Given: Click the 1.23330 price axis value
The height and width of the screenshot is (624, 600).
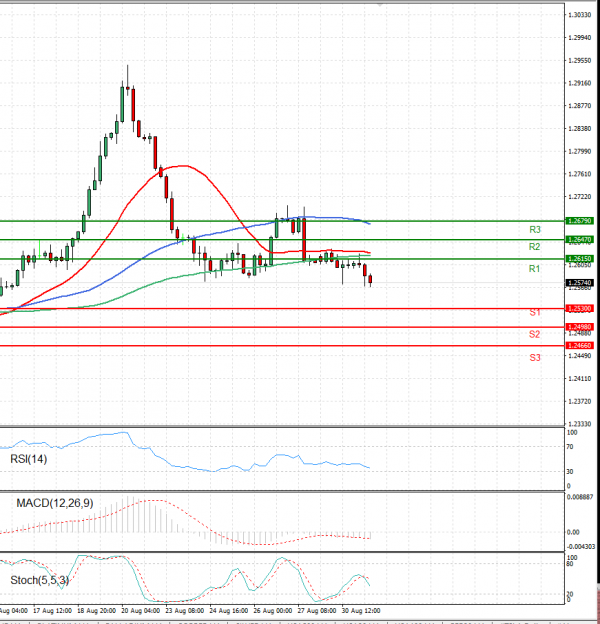Looking at the screenshot, I should point(579,424).
